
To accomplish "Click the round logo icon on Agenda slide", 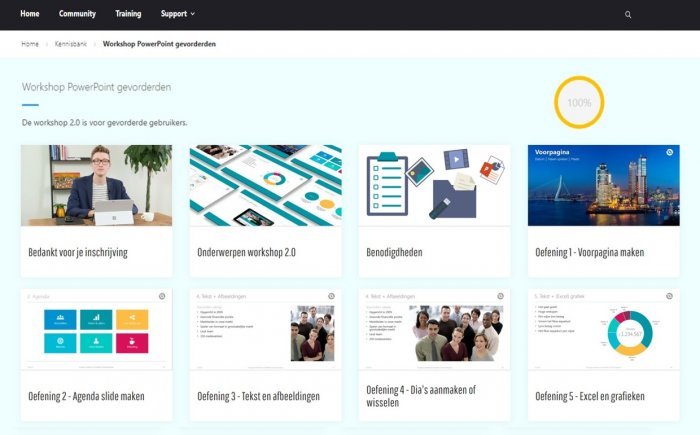I will [x=162, y=296].
